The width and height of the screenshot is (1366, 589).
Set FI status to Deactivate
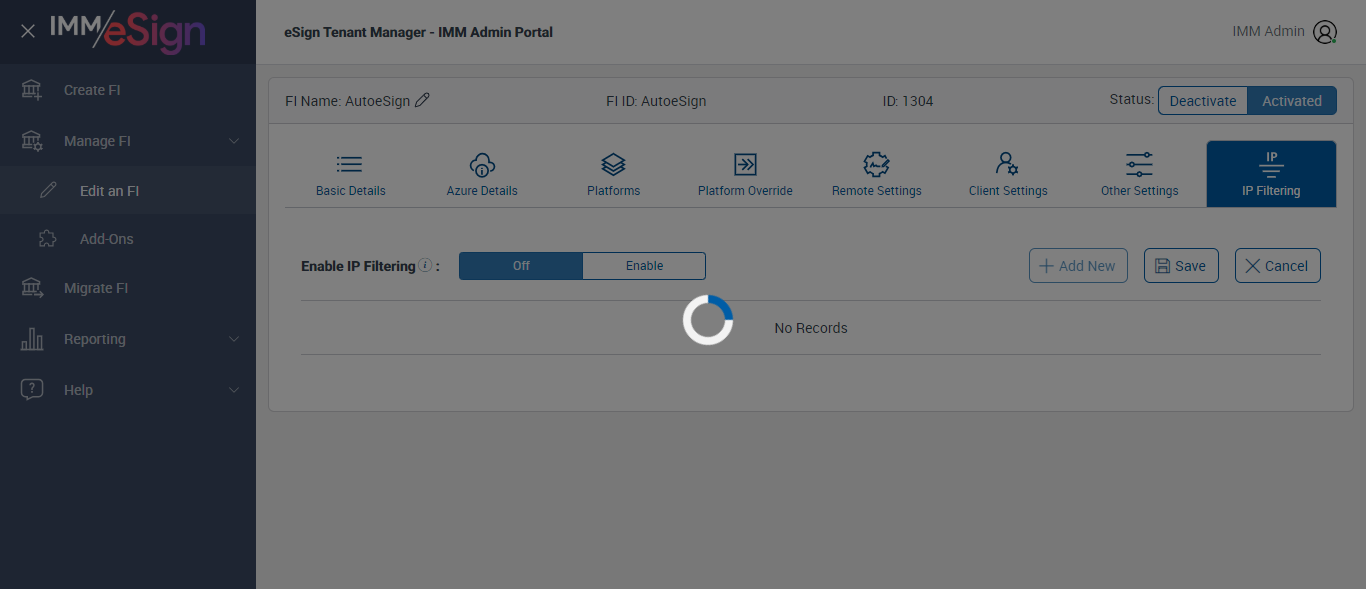coord(1203,101)
